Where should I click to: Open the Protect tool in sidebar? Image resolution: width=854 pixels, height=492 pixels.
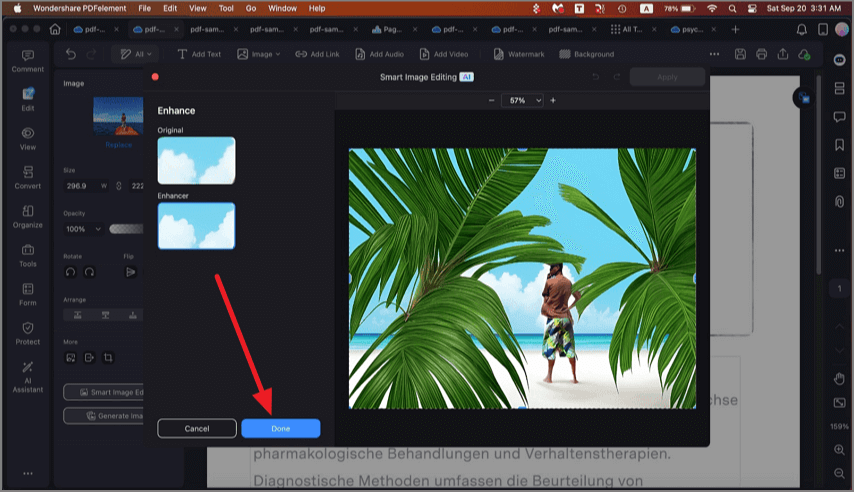coord(27,333)
